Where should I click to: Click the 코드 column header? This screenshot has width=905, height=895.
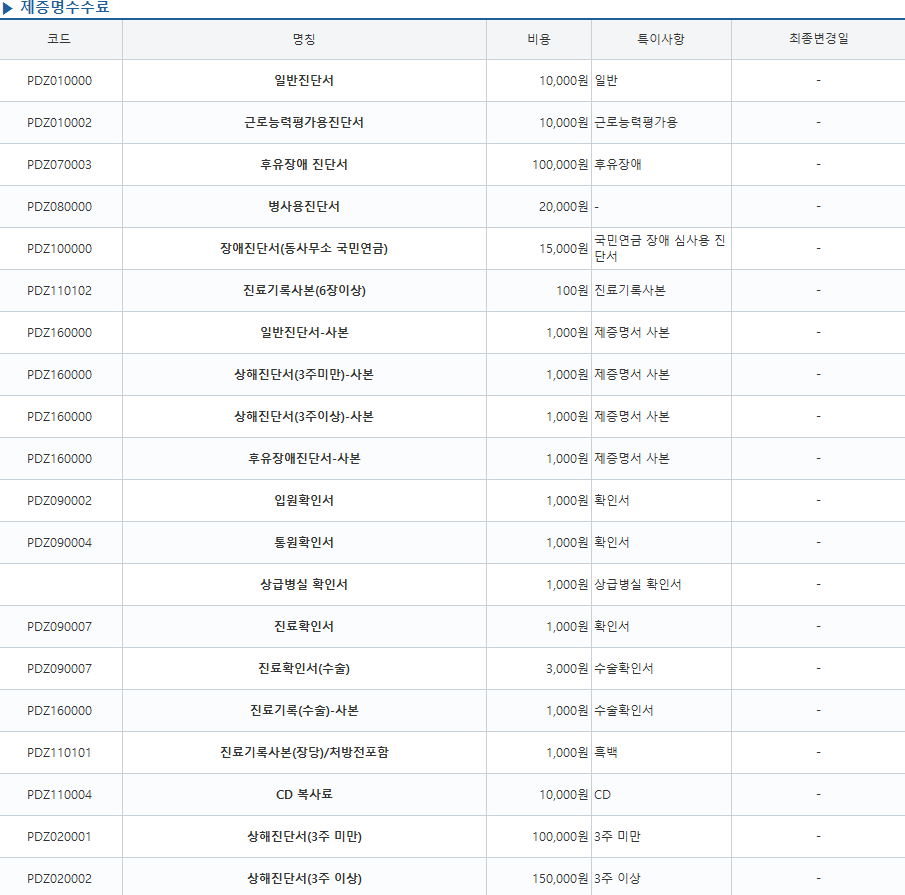(59, 39)
